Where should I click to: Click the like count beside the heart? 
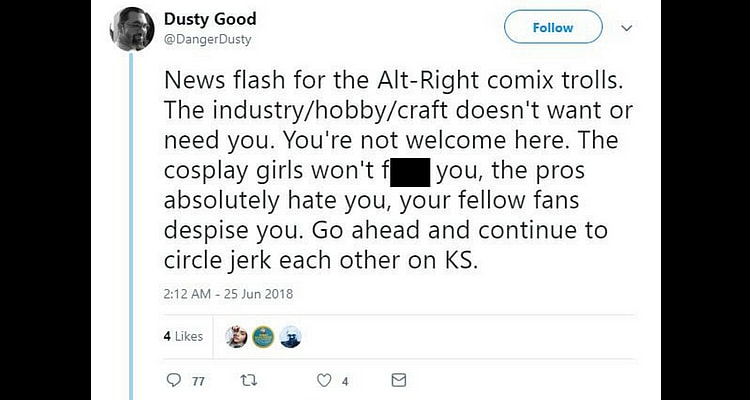point(344,381)
